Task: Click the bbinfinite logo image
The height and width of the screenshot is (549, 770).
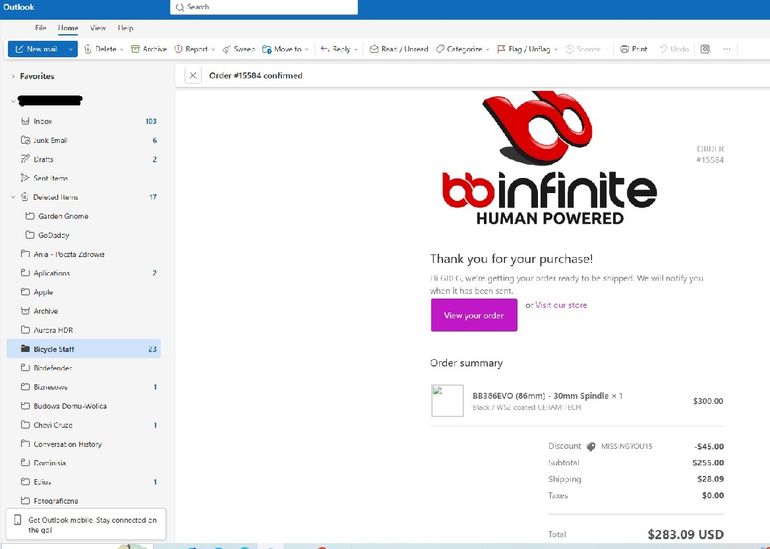Action: point(549,158)
